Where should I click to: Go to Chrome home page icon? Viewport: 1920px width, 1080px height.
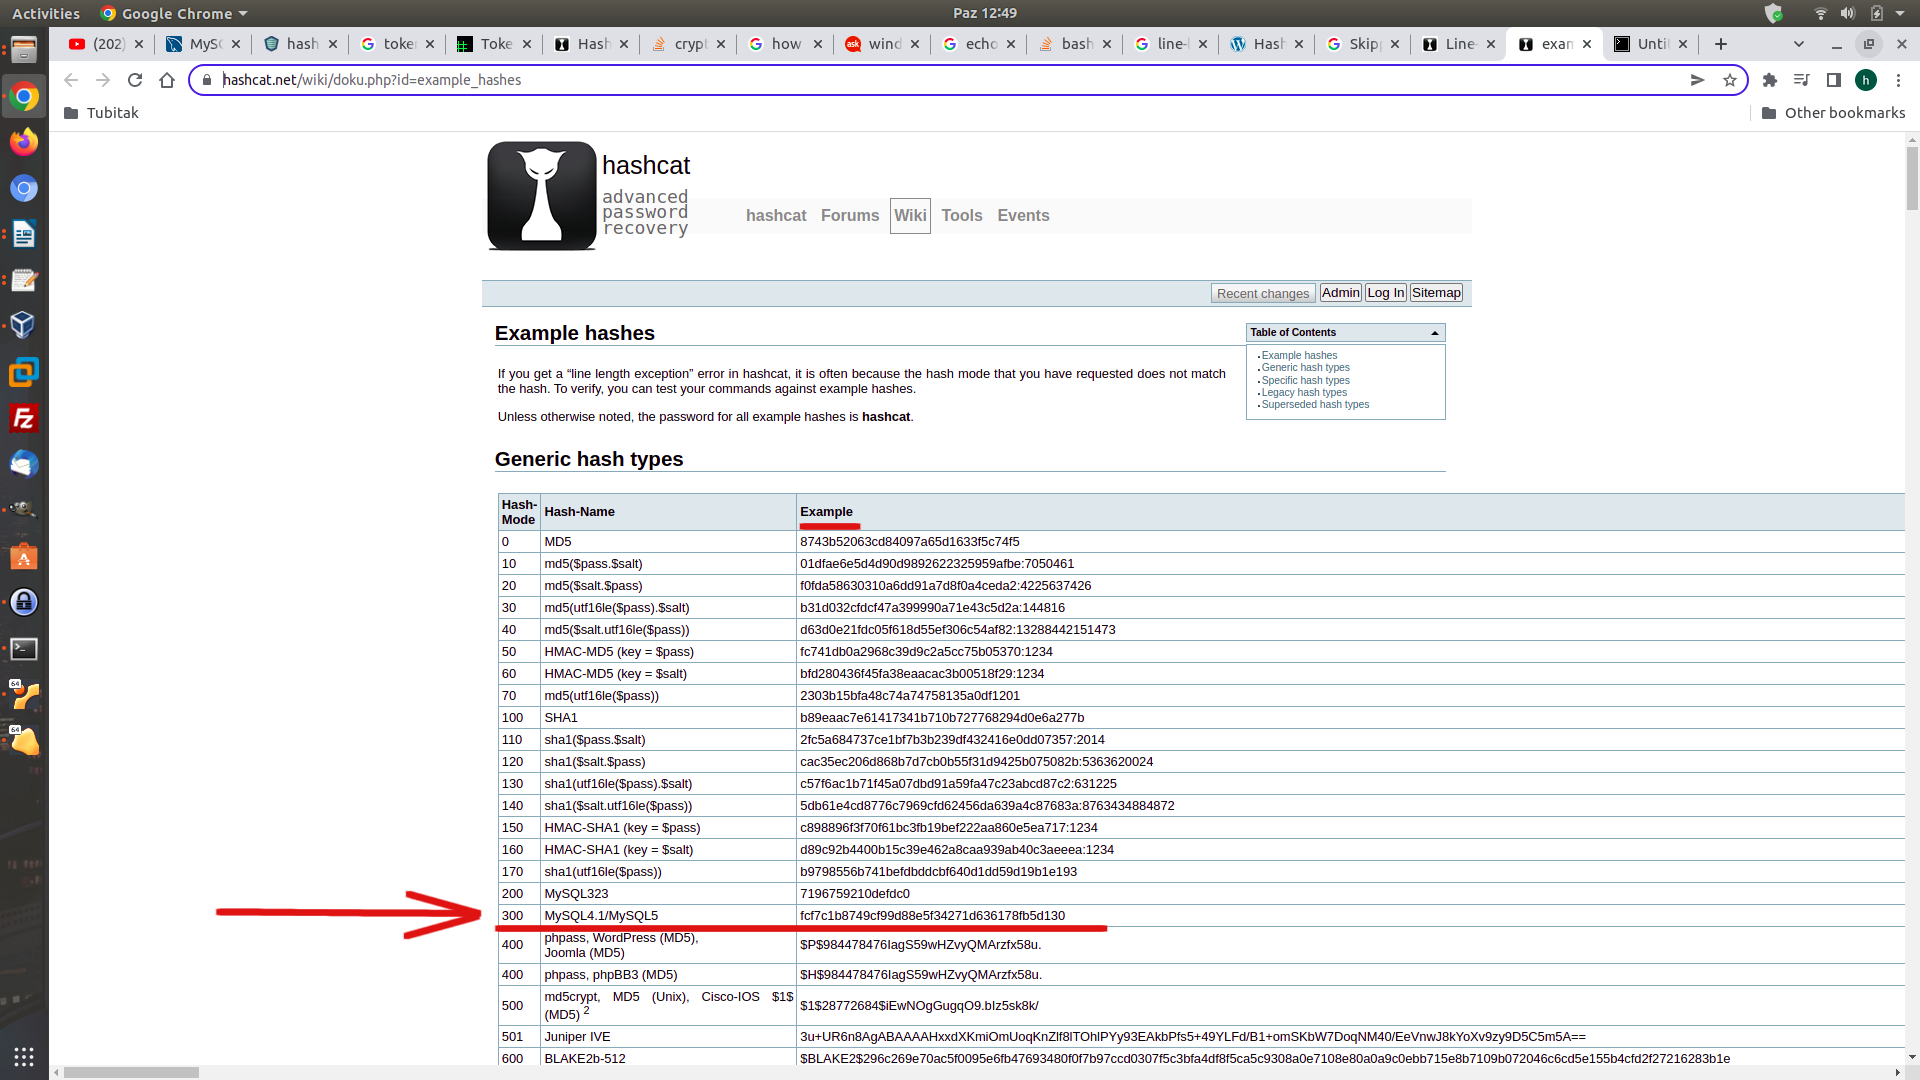(167, 80)
